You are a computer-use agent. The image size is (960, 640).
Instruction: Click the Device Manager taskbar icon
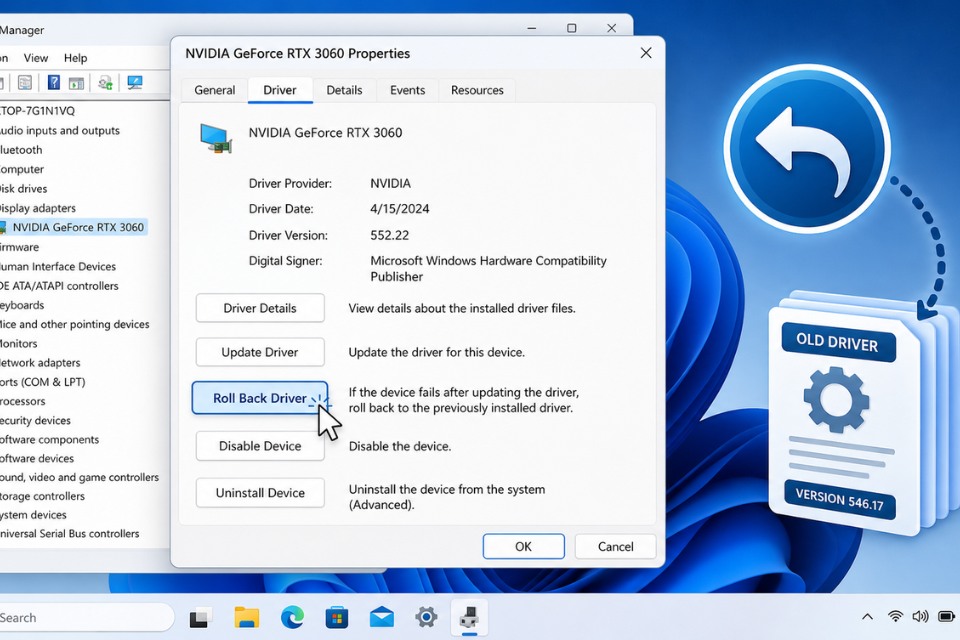click(470, 617)
